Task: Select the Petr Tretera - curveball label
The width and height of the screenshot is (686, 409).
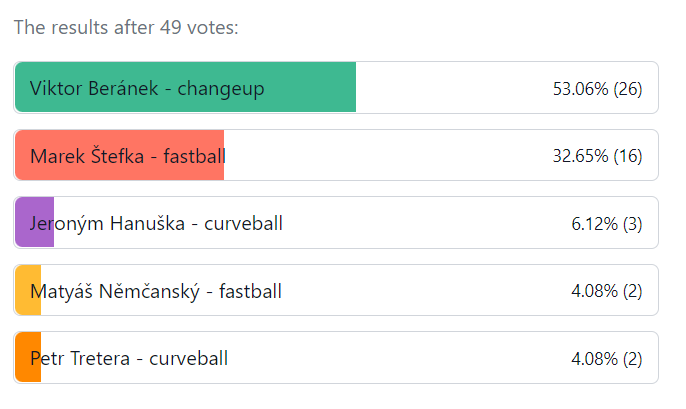Action: pyautogui.click(x=129, y=358)
